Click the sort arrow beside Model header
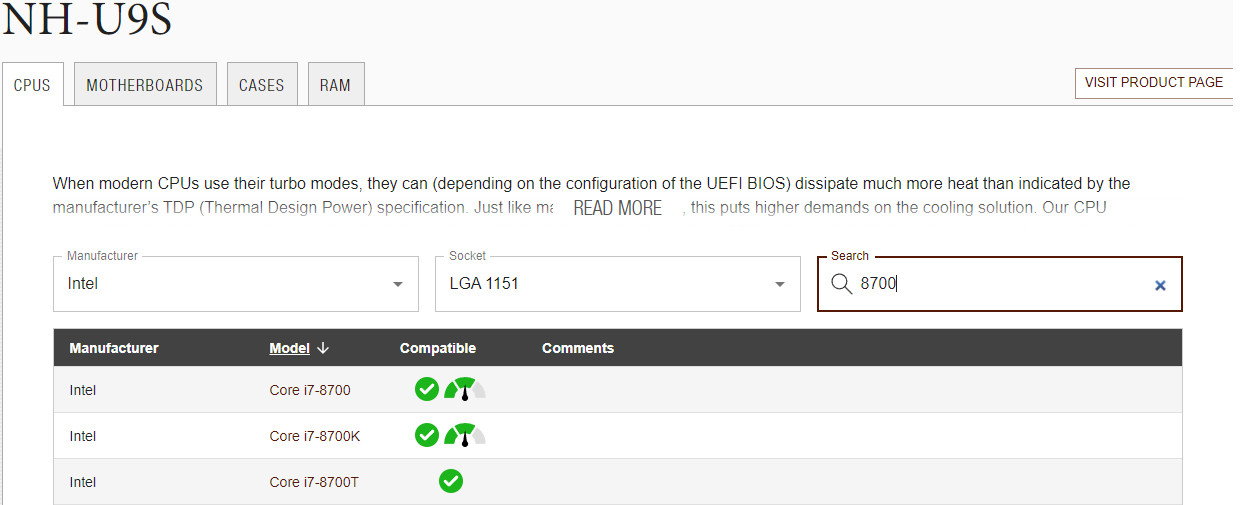This screenshot has height=505, width=1240. (x=323, y=348)
